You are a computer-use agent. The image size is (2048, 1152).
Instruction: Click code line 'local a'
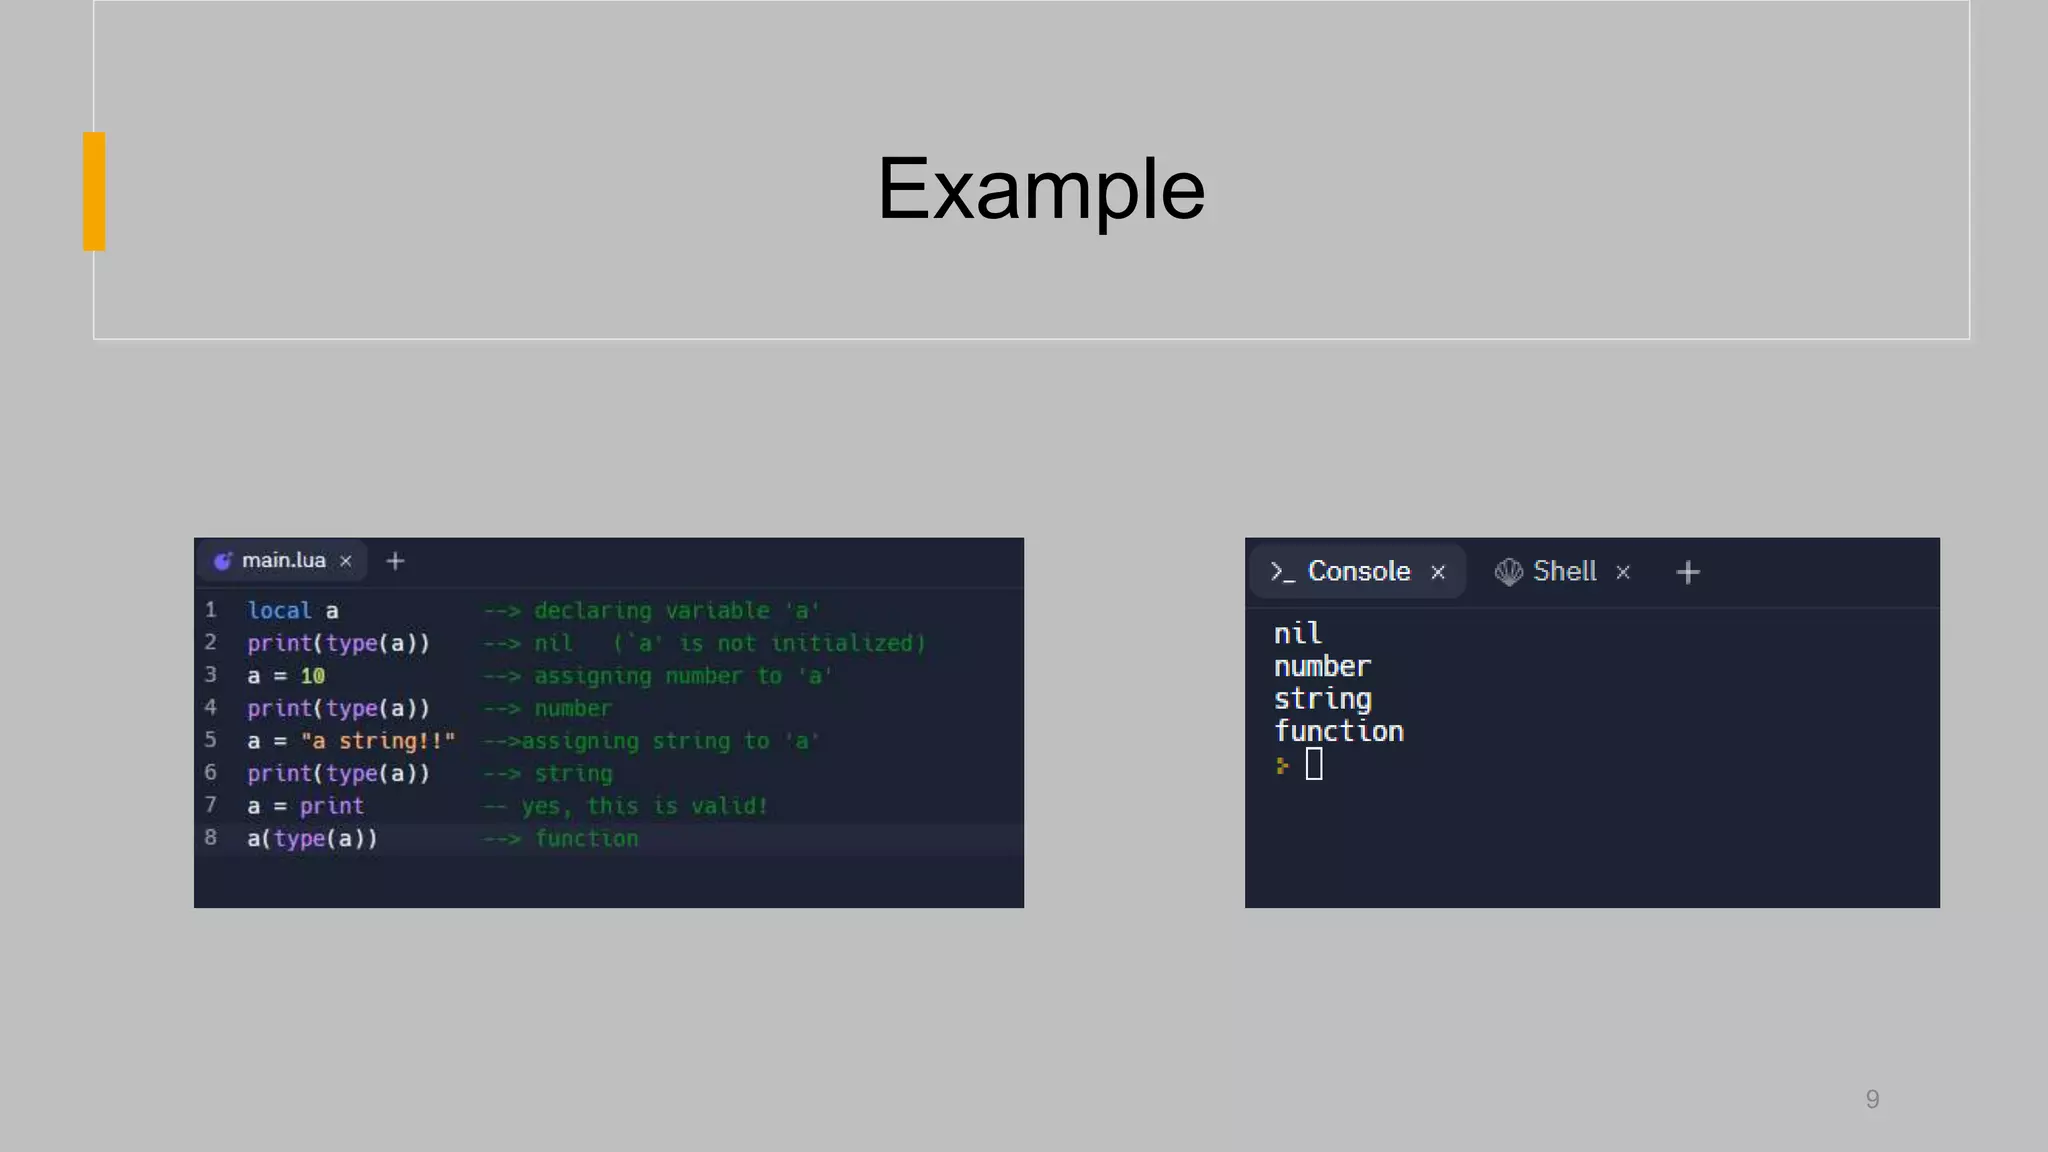(x=293, y=610)
